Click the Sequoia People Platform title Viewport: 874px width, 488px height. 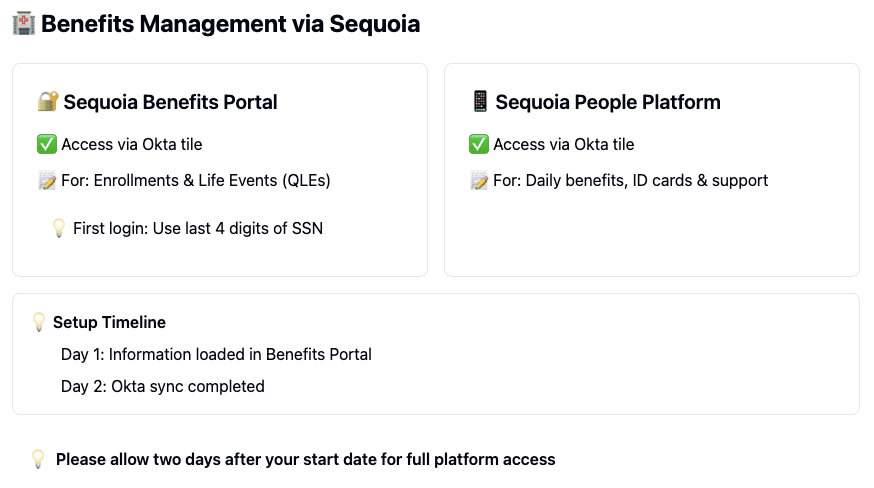[608, 102]
